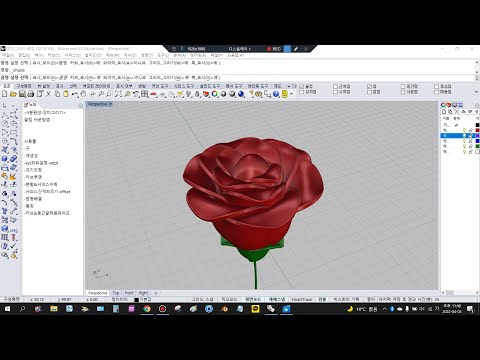Screen dimensions: 480x360
Task: Click the black color swatch of top layer
Action: click(477, 125)
